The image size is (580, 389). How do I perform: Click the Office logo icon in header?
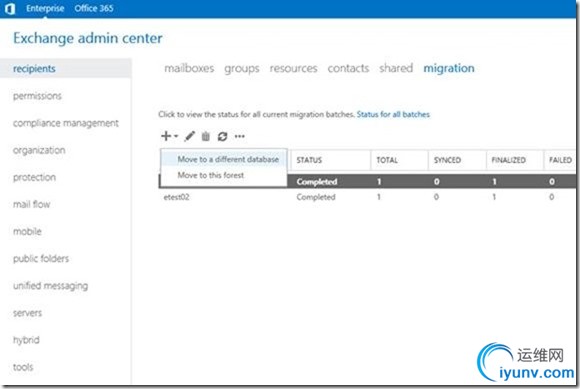point(10,9)
